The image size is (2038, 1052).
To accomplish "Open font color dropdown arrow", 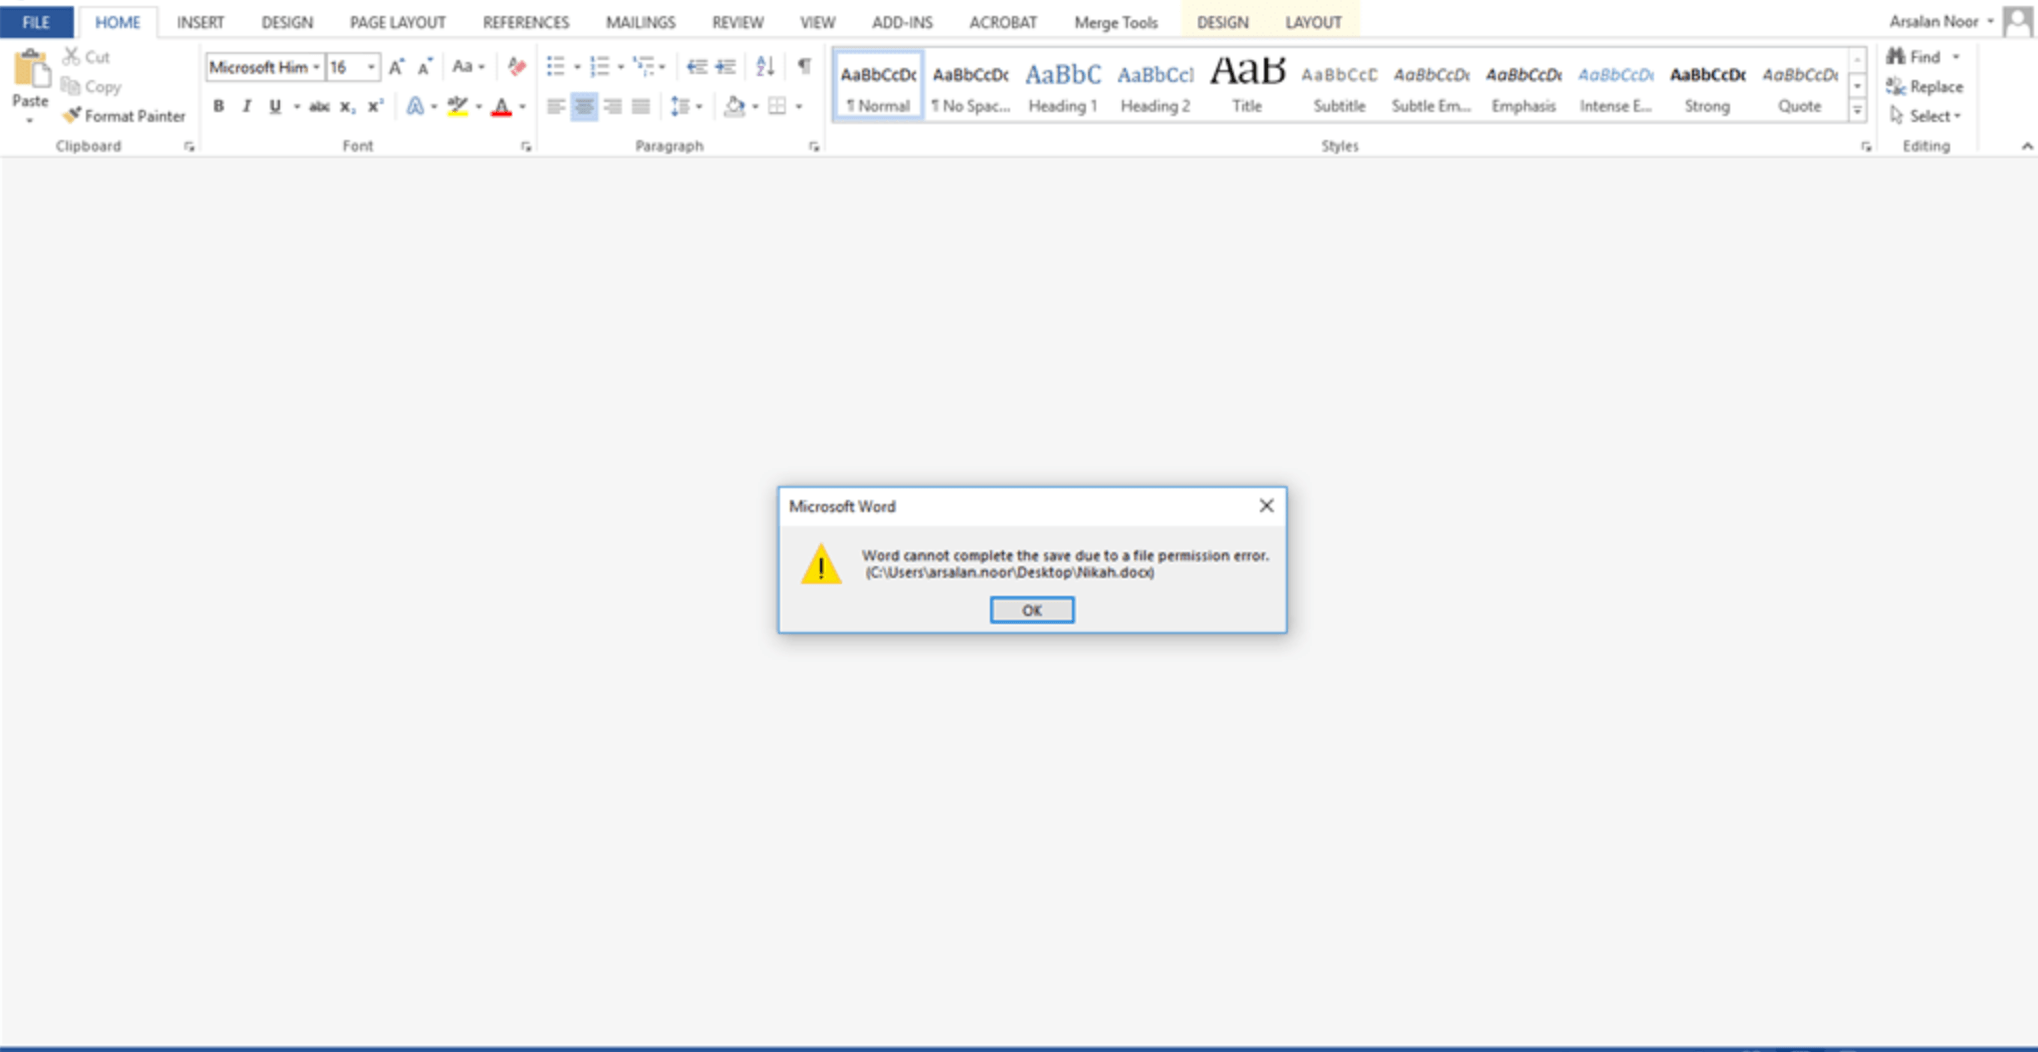I will click(x=522, y=106).
